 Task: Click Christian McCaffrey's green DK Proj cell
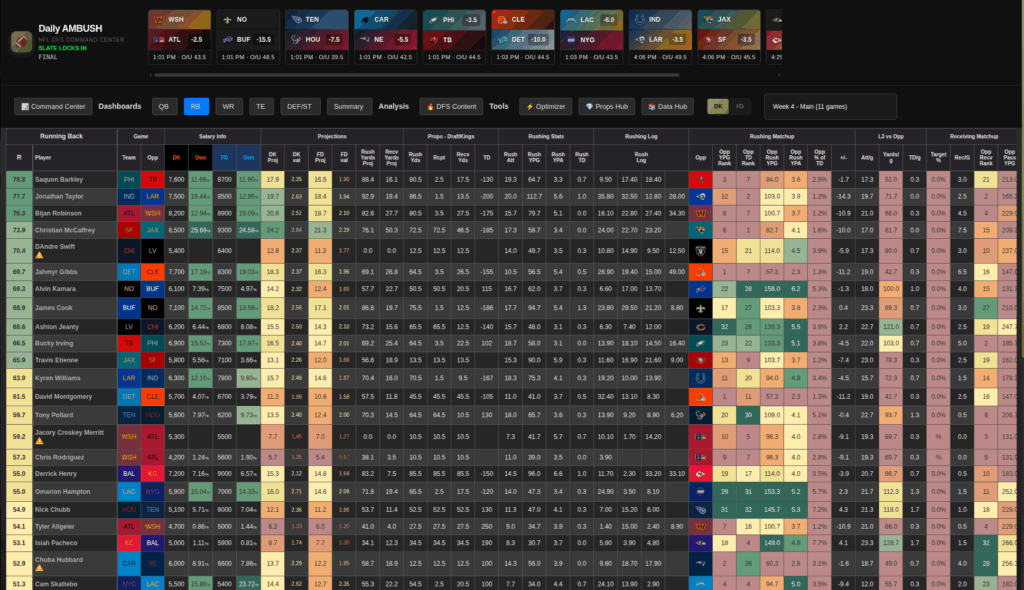(x=273, y=229)
